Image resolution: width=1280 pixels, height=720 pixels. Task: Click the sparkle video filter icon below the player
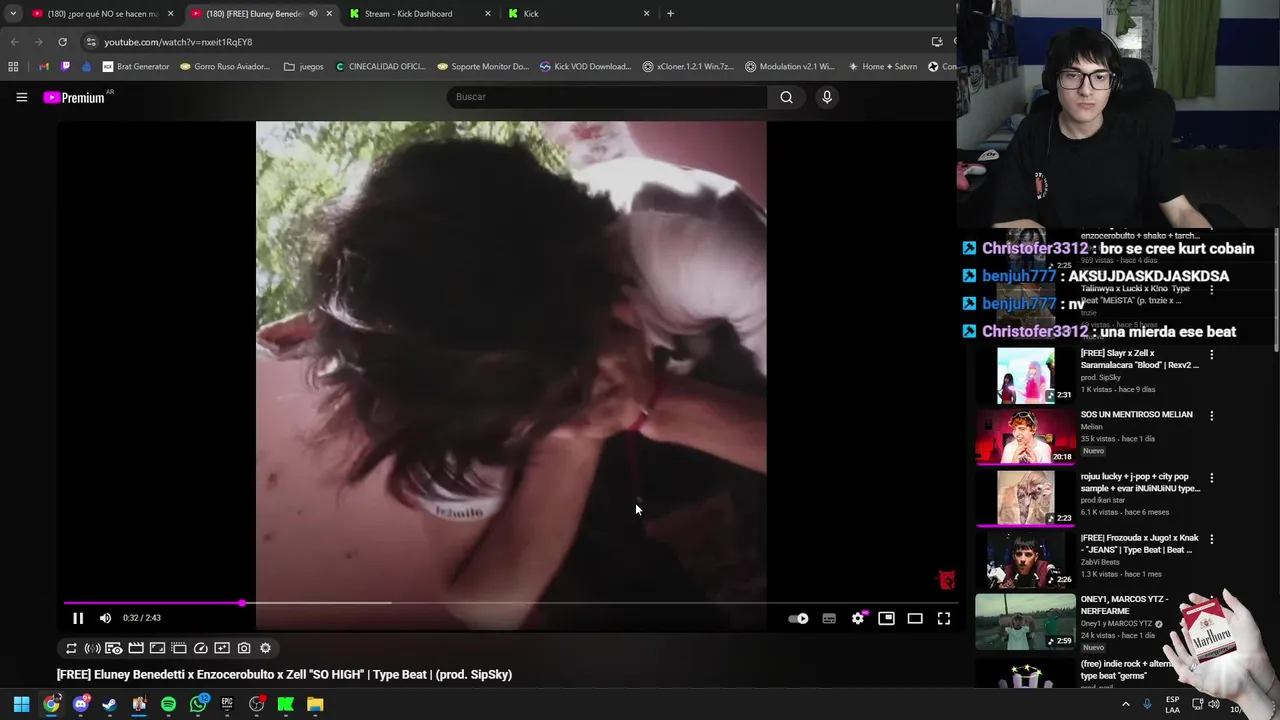coord(222,648)
